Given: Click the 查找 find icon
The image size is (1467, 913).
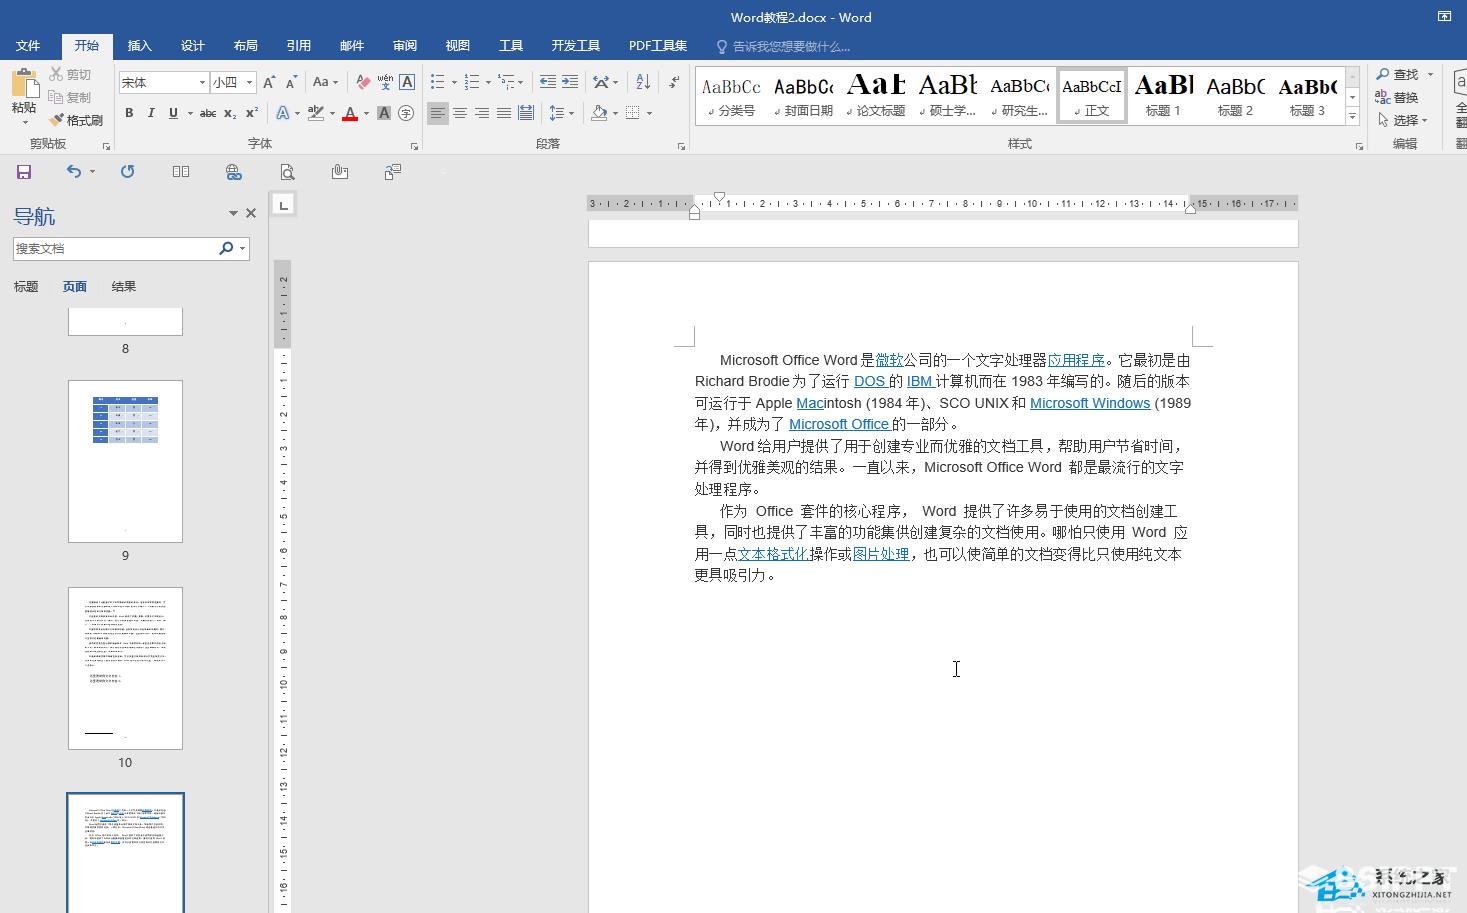Looking at the screenshot, I should (1398, 74).
